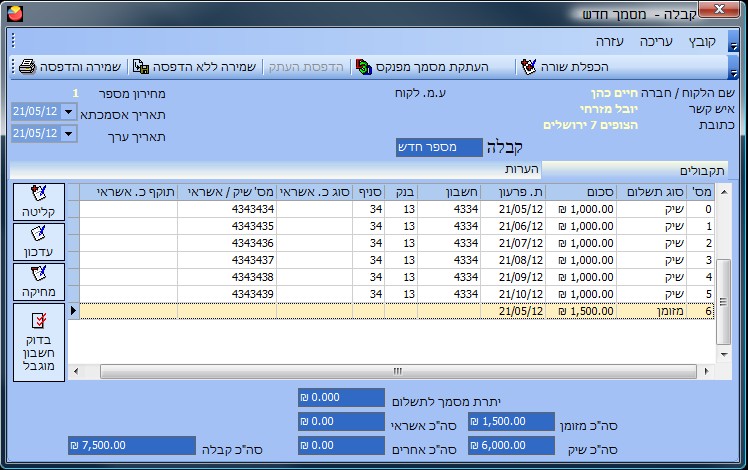Screen dimensions: 748x470
Task: Close the קבלה - מסמך חדש window
Action: (720, 9)
